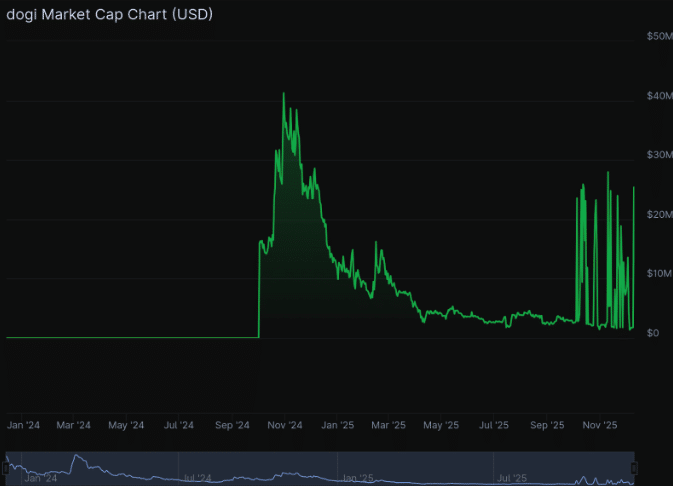Click the highest market cap peak near $40M

point(283,94)
